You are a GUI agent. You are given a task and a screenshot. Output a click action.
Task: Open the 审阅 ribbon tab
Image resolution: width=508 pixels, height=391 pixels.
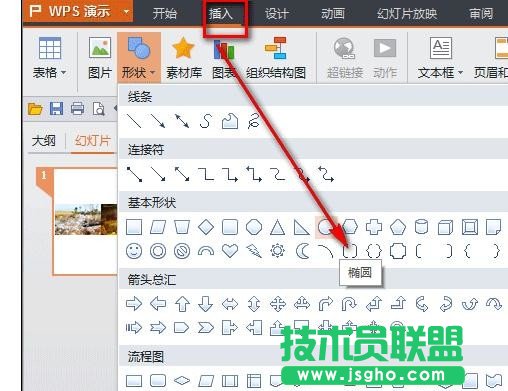[481, 14]
